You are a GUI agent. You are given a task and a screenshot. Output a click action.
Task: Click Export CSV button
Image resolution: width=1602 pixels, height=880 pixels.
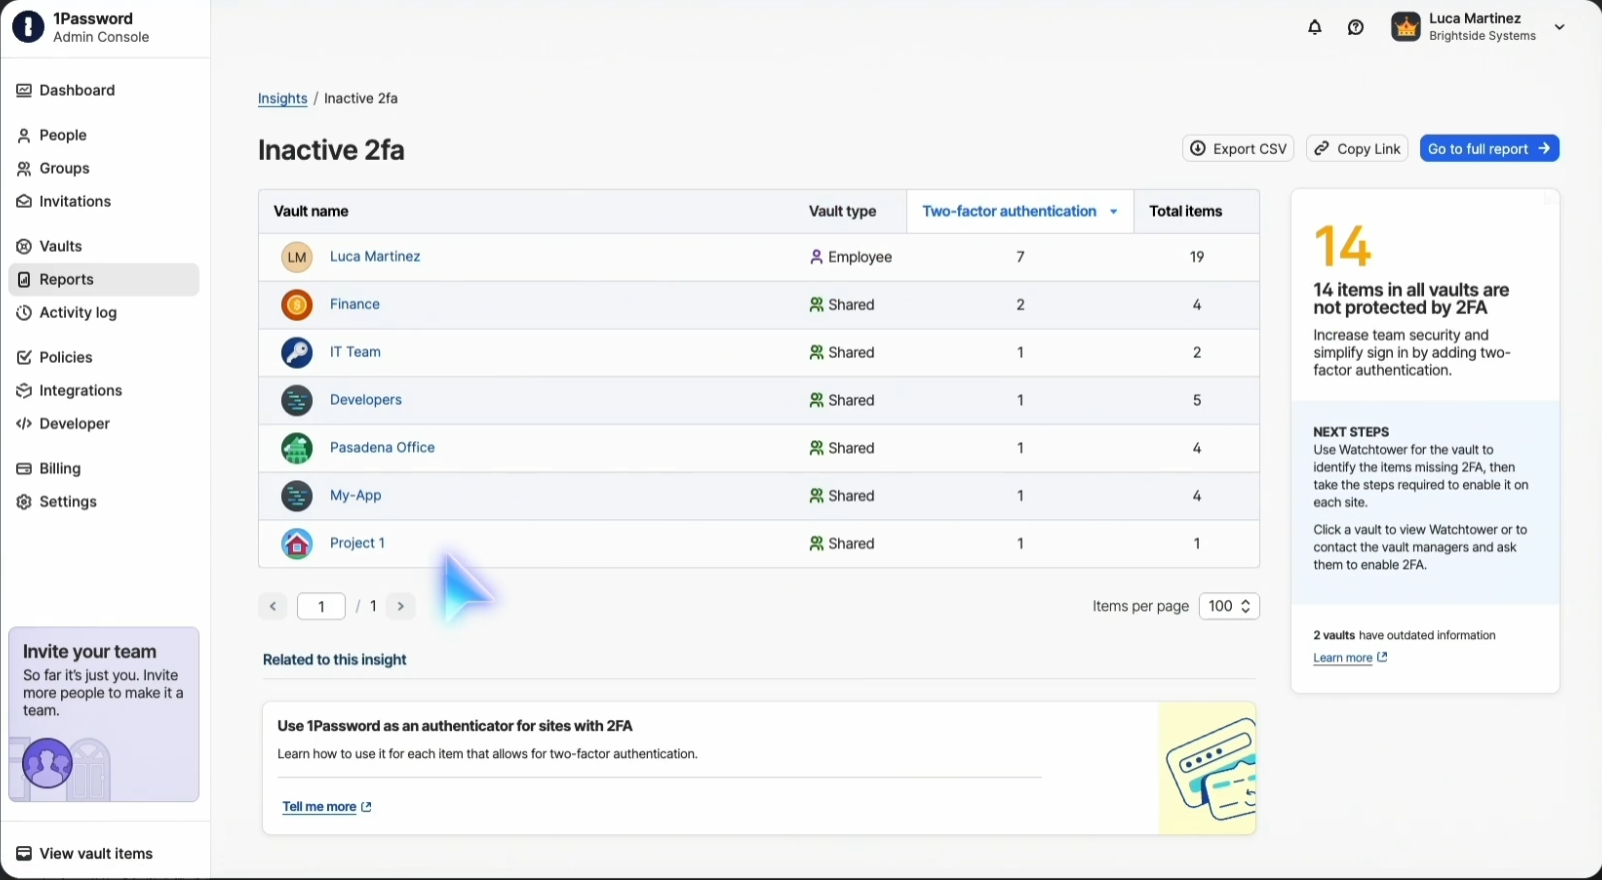coord(1238,148)
